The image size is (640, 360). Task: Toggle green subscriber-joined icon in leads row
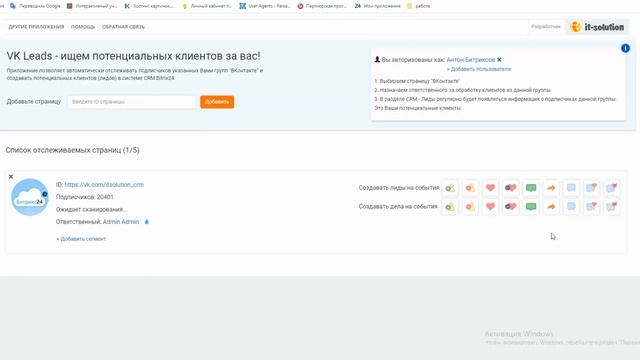pyautogui.click(x=450, y=188)
